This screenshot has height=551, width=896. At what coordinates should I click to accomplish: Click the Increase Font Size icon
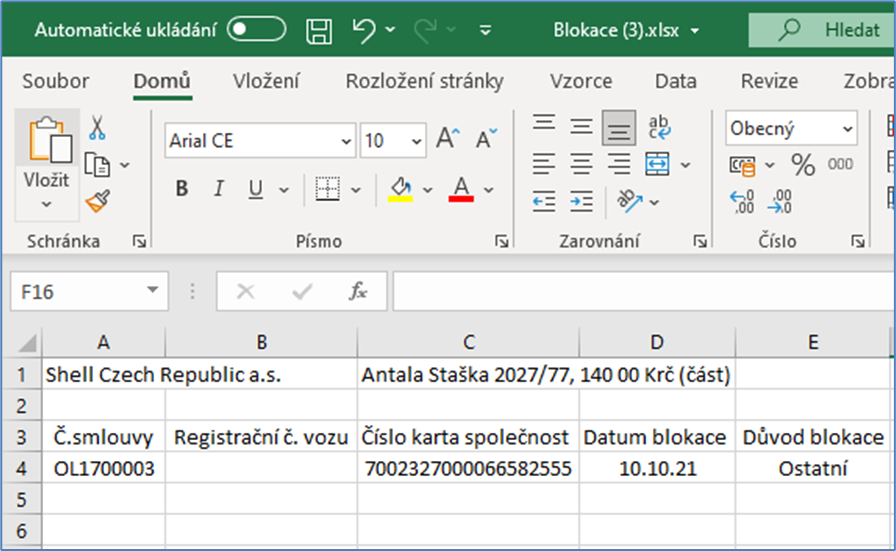(447, 140)
